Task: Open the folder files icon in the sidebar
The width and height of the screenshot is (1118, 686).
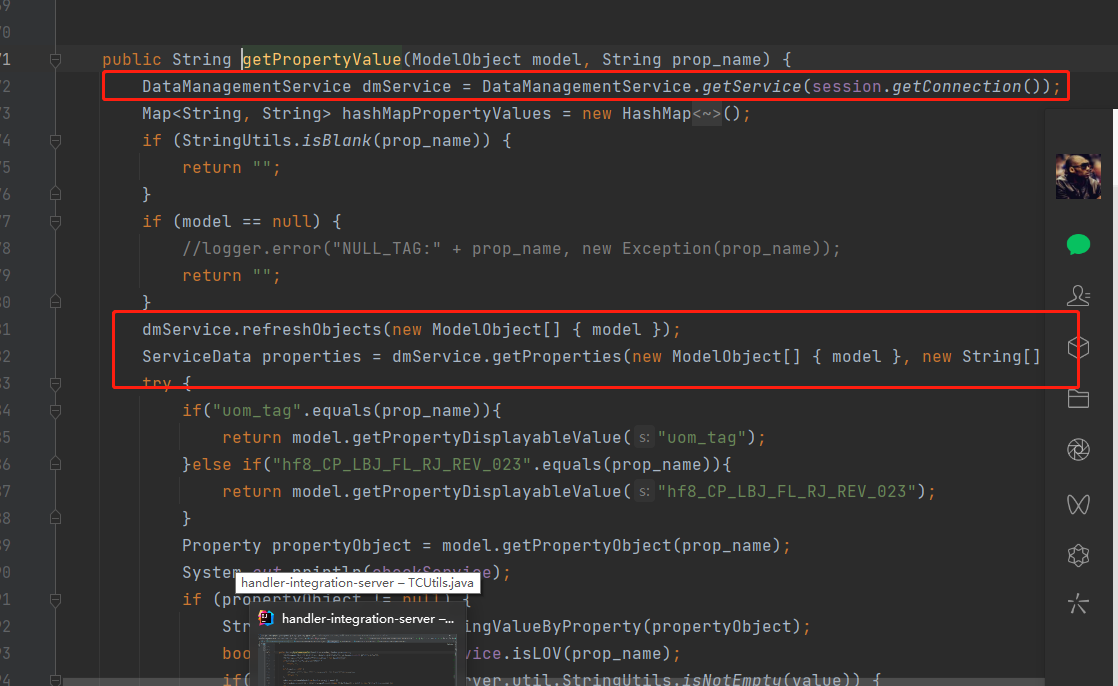Action: (x=1078, y=399)
